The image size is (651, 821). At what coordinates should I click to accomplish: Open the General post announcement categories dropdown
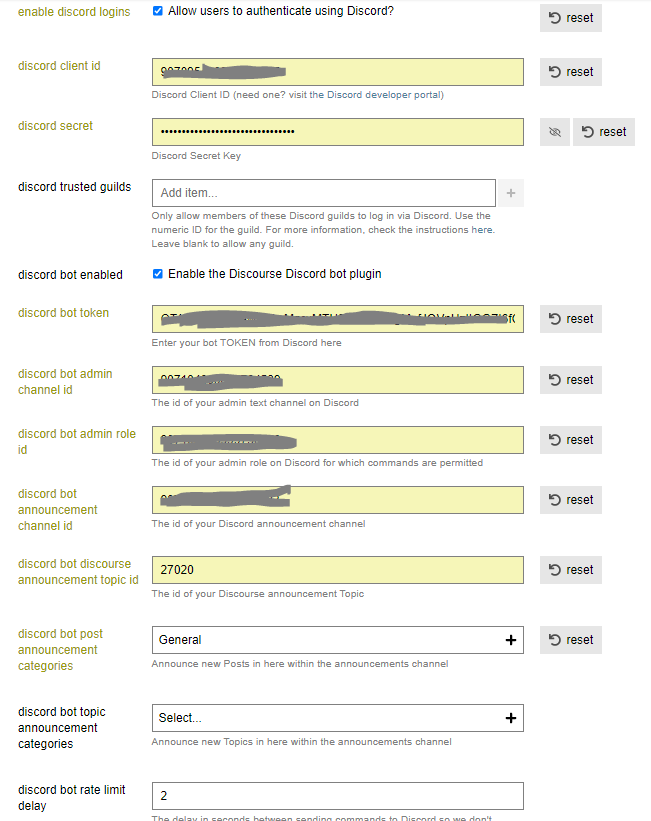coord(337,640)
